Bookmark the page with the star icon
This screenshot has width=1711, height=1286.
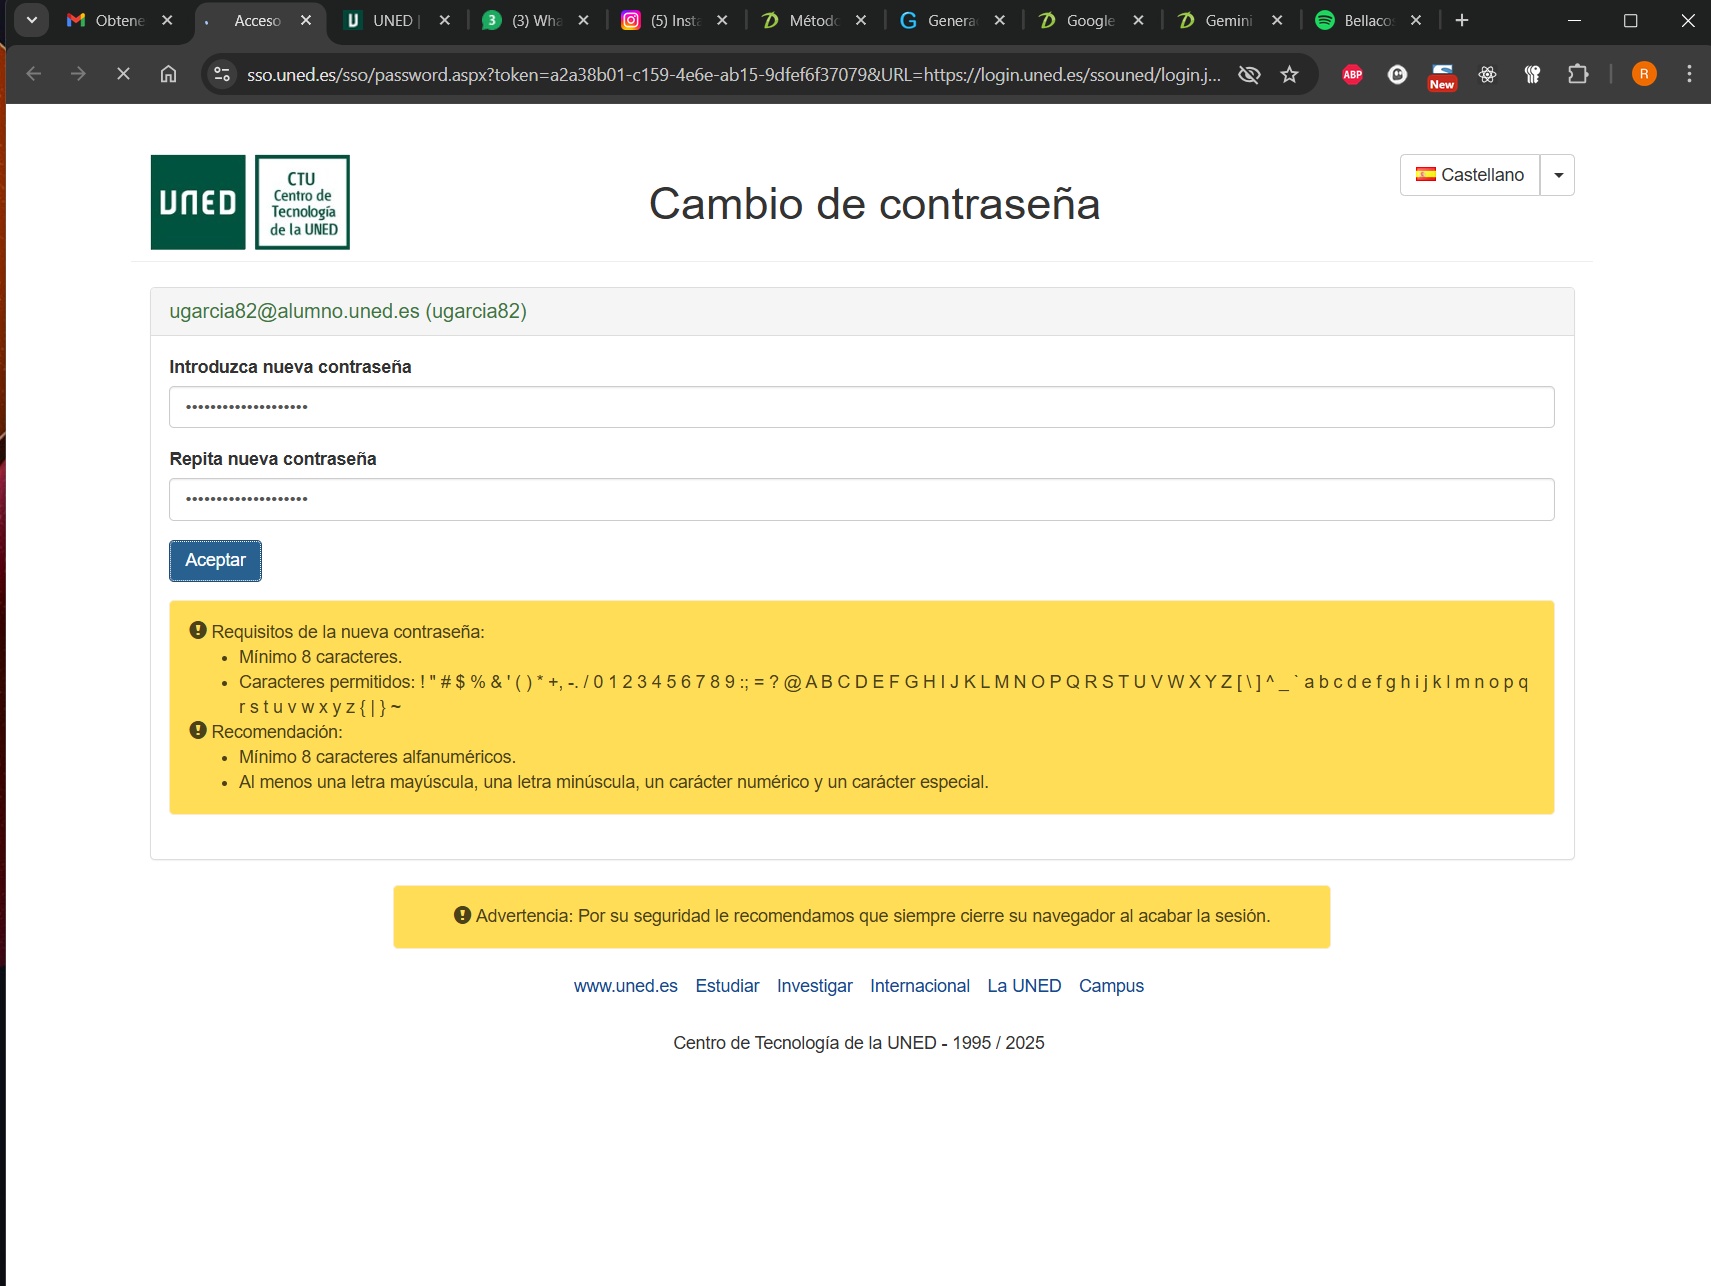click(1289, 74)
